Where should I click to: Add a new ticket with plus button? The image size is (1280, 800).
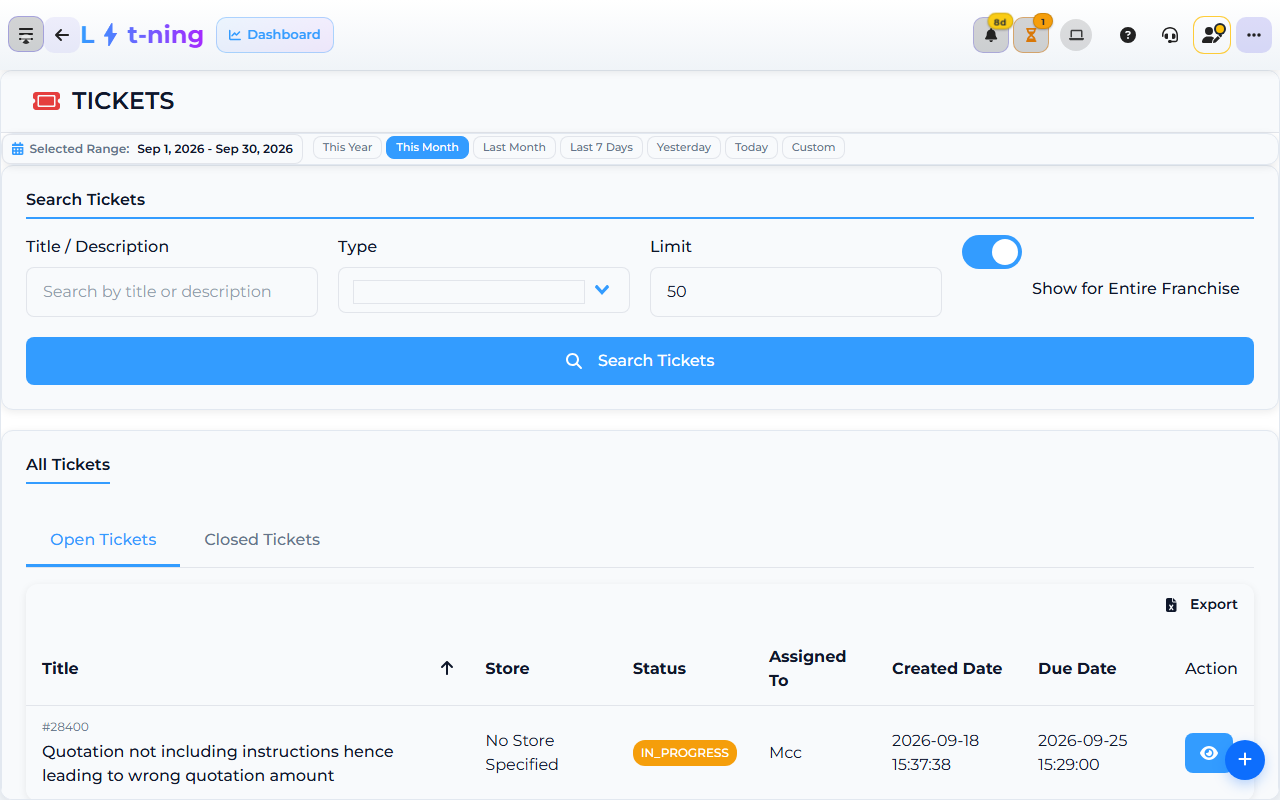[1245, 760]
